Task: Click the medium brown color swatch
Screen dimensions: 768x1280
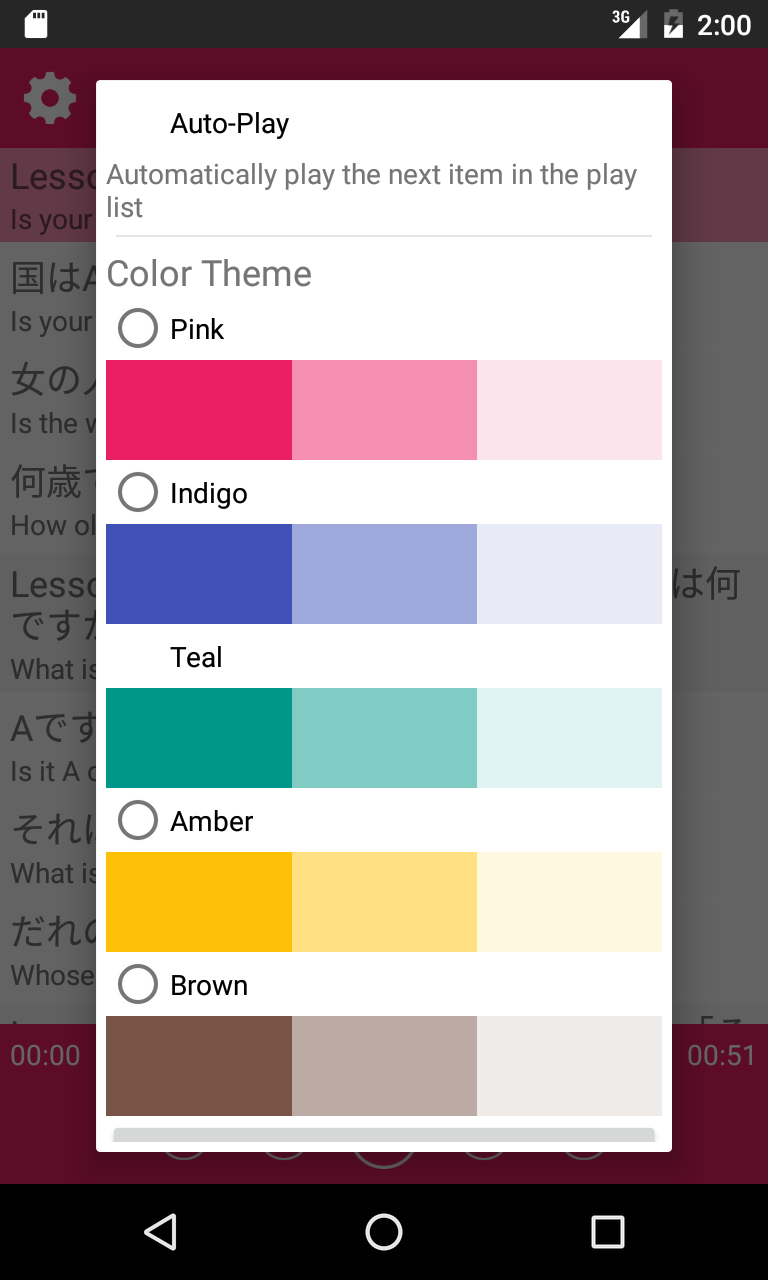Action: click(x=384, y=1066)
